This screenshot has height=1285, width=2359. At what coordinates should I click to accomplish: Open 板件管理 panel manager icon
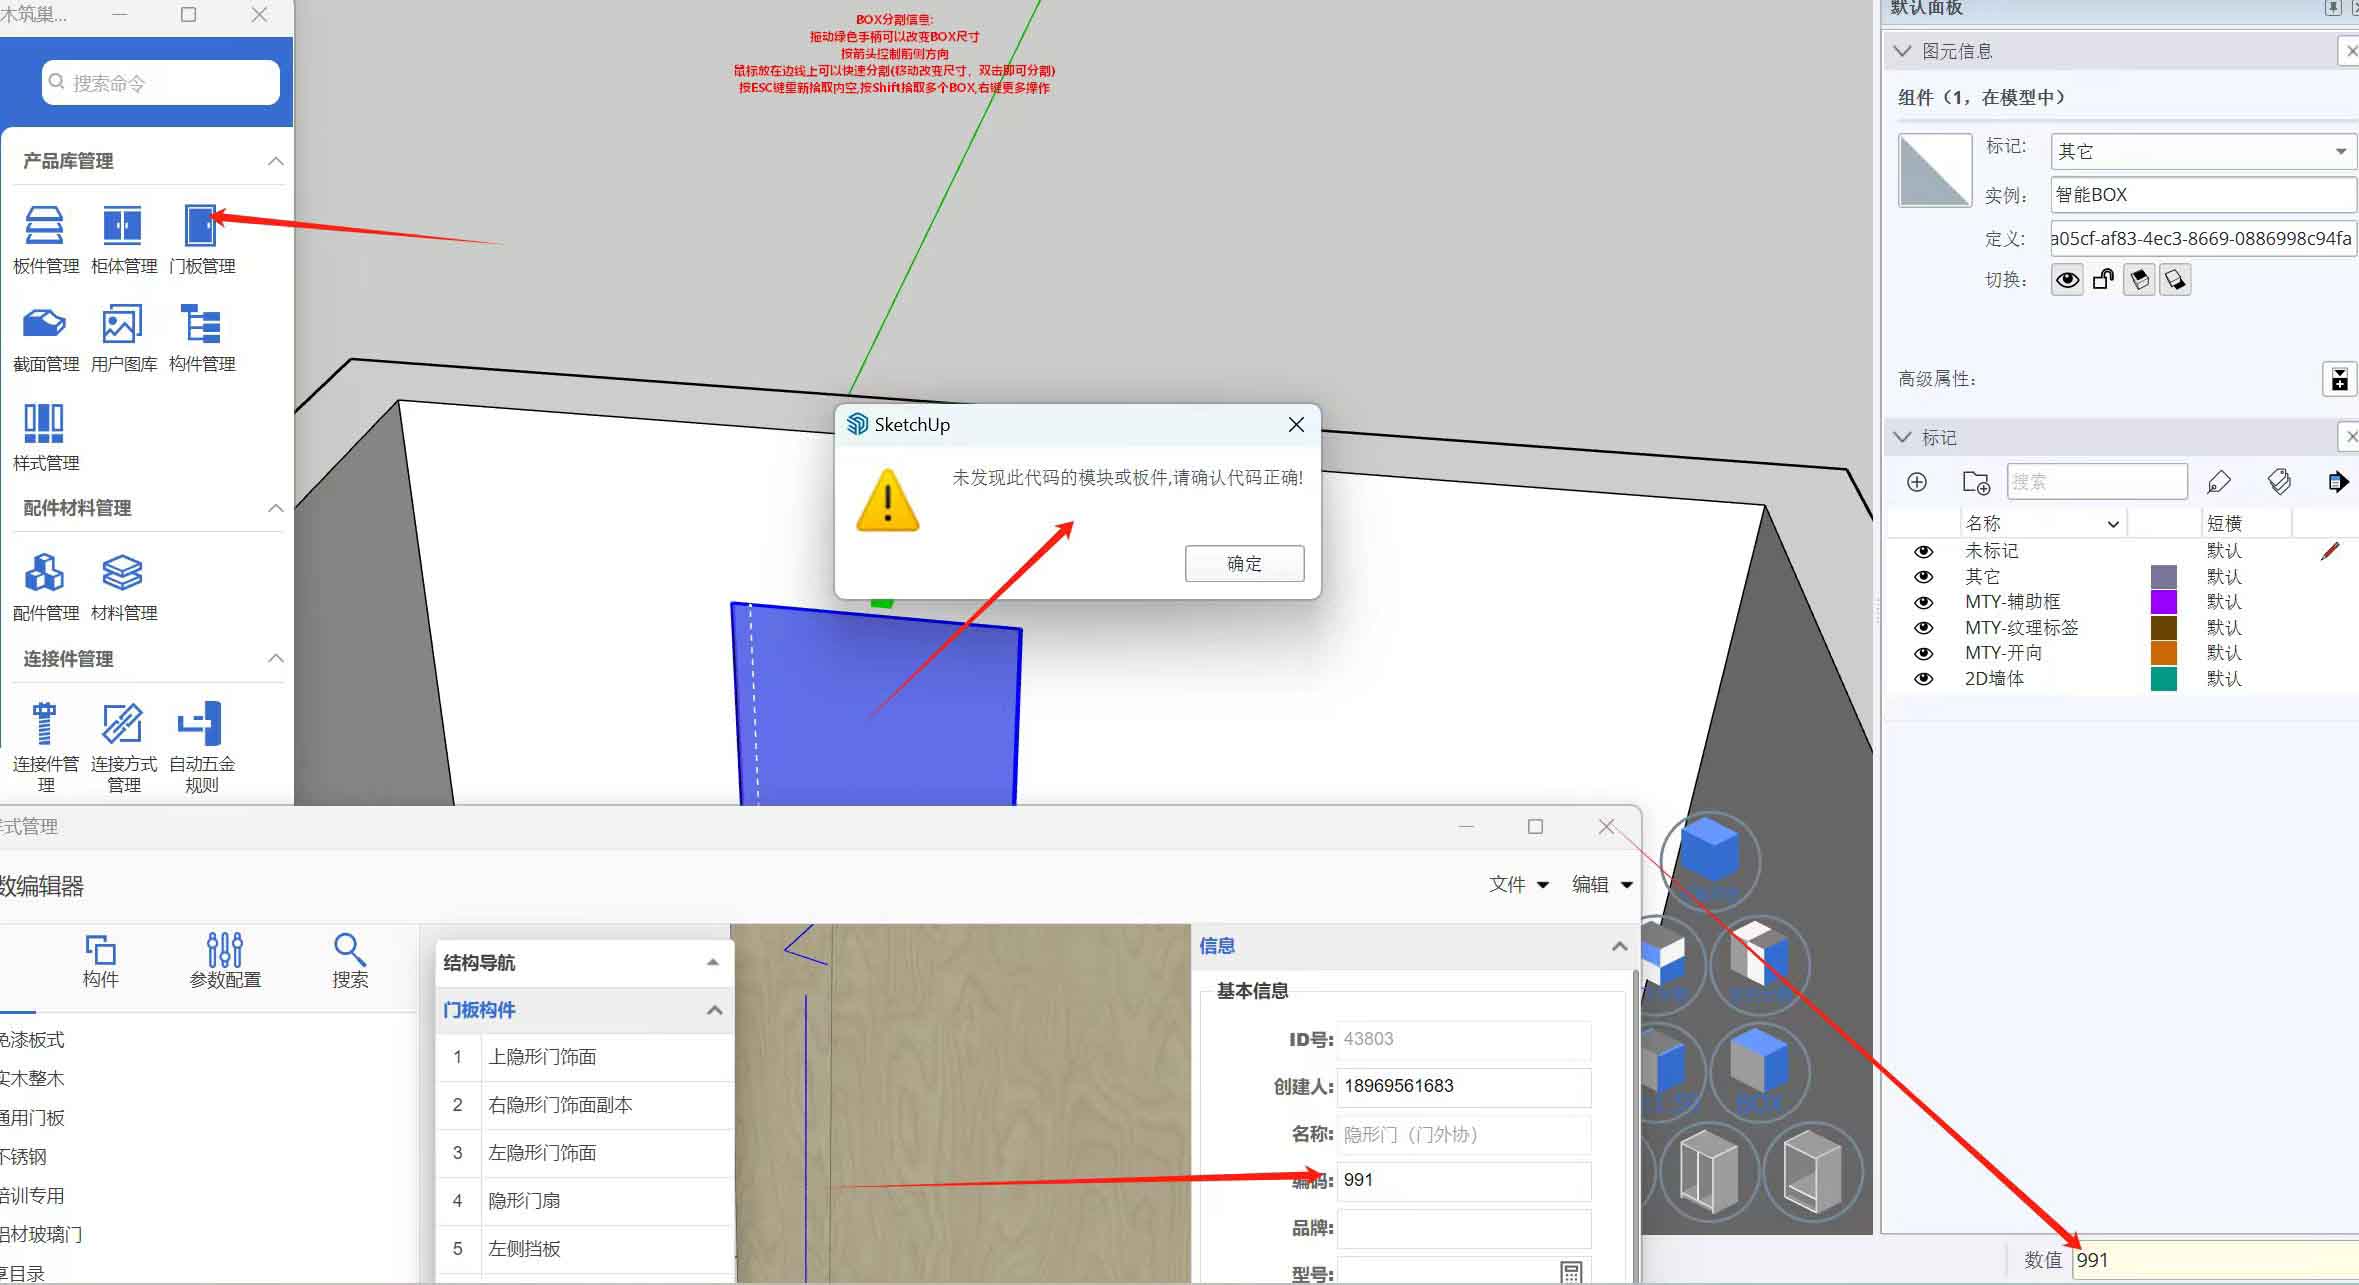tap(44, 227)
